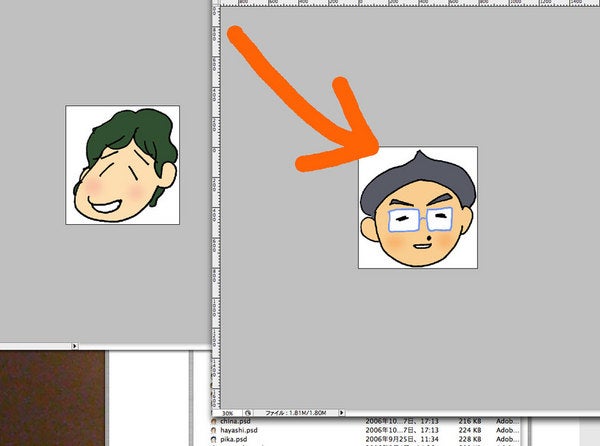Viewport: 600px width, 446px height.
Task: Click the green-haired face drawing
Action: [122, 165]
